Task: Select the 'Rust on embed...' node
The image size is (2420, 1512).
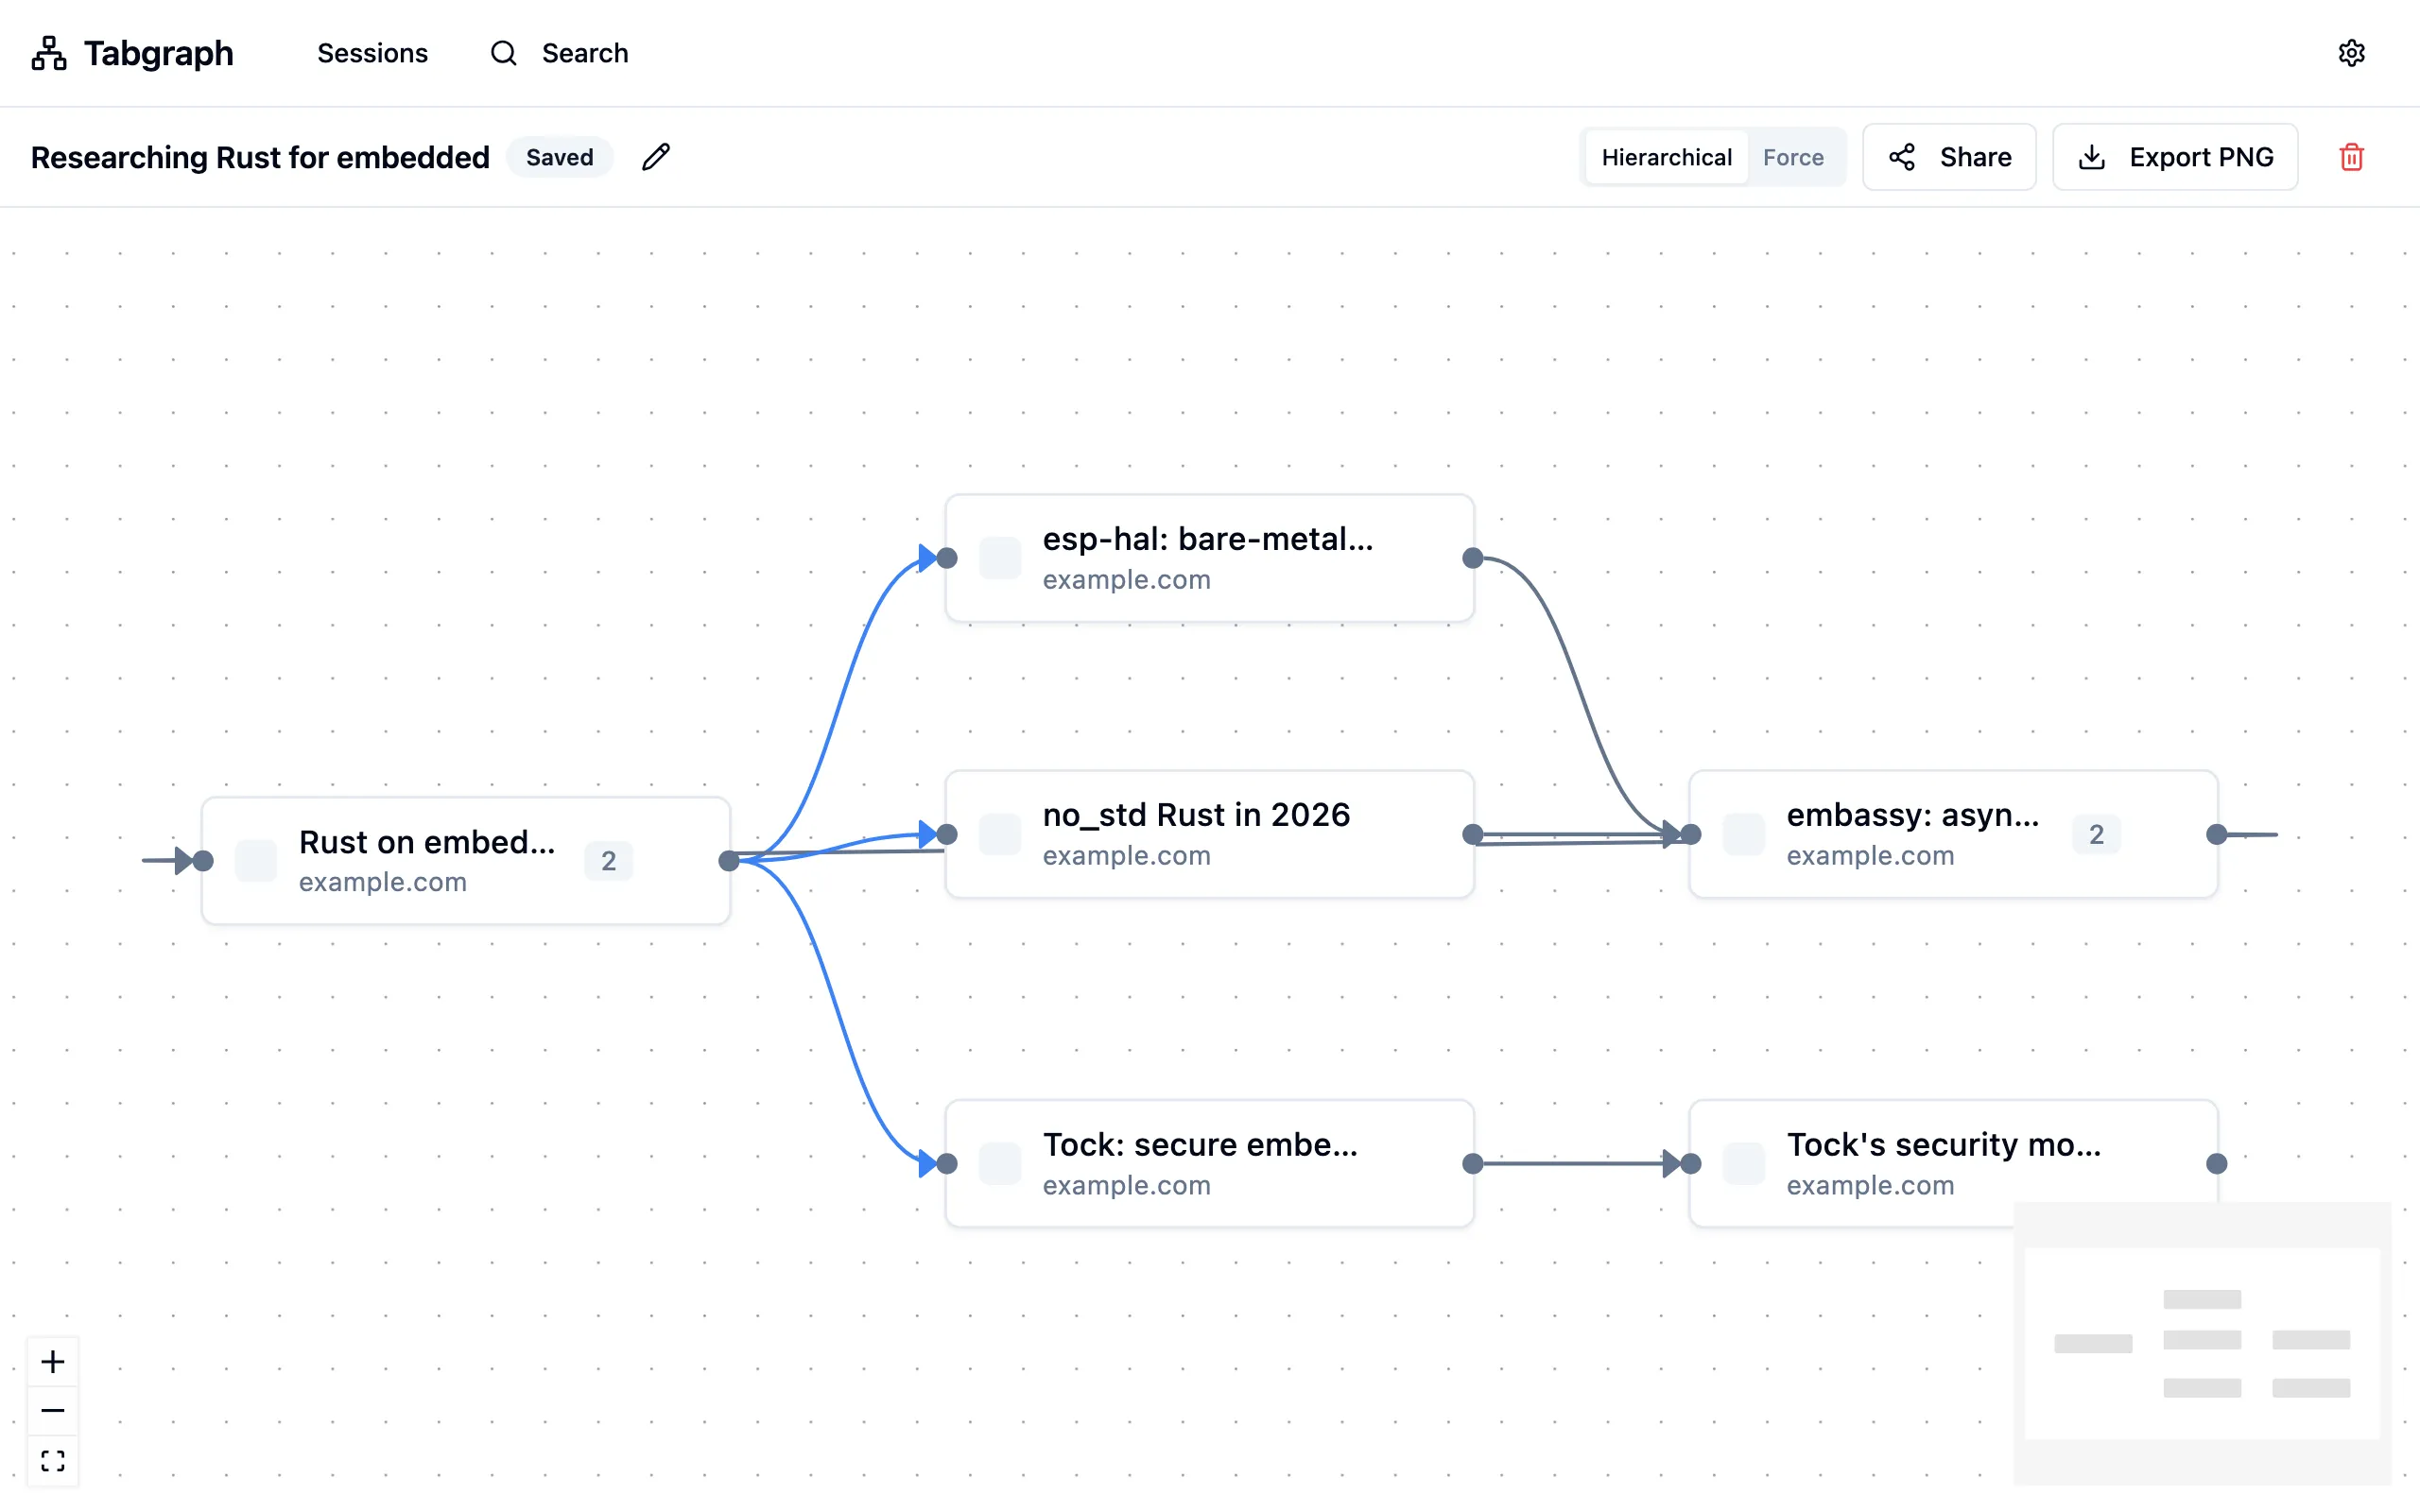Action: click(466, 861)
